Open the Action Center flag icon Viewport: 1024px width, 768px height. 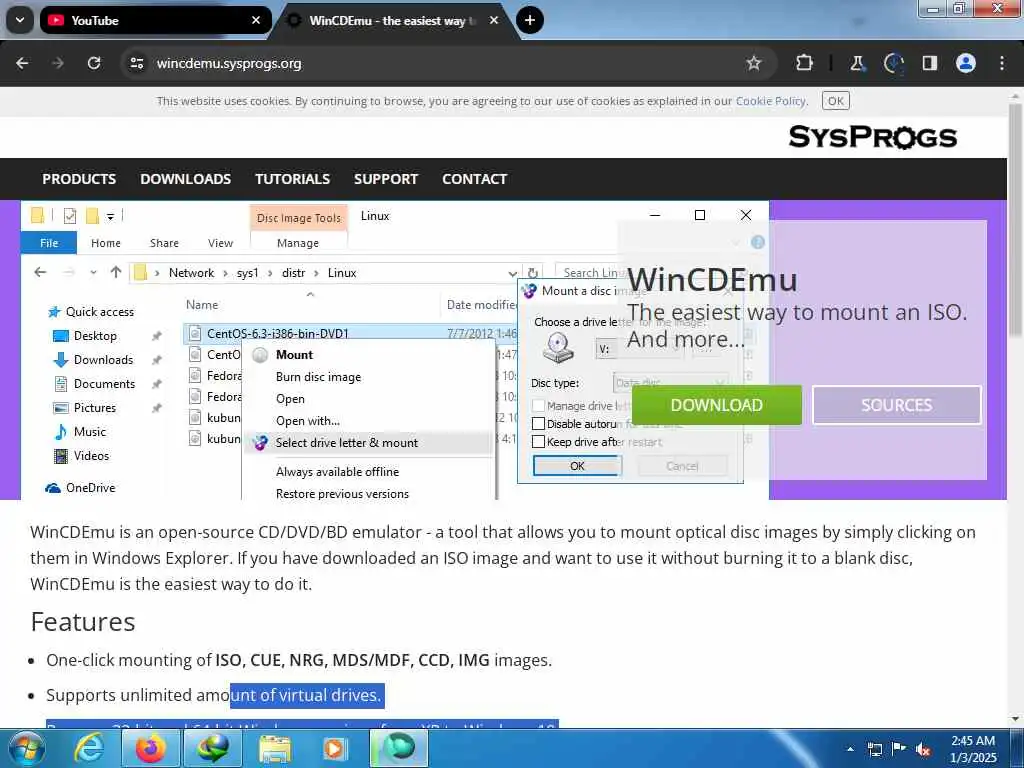[899, 749]
